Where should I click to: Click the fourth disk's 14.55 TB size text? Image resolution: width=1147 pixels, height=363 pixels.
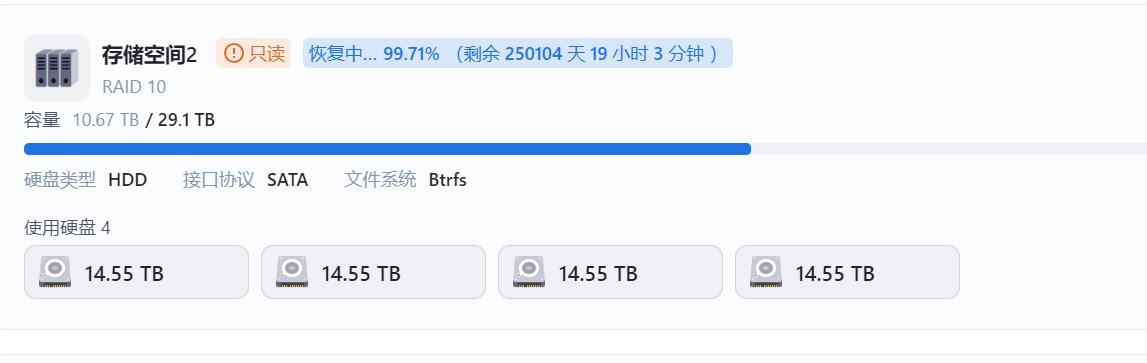click(835, 274)
